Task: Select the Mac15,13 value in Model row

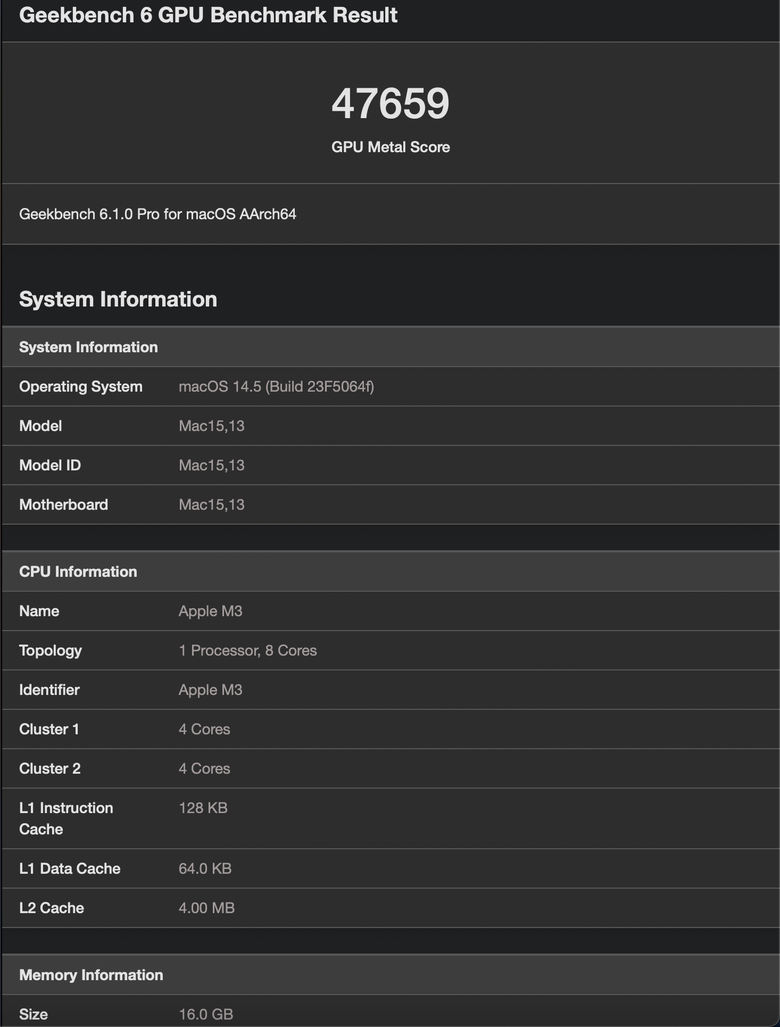Action: point(212,426)
